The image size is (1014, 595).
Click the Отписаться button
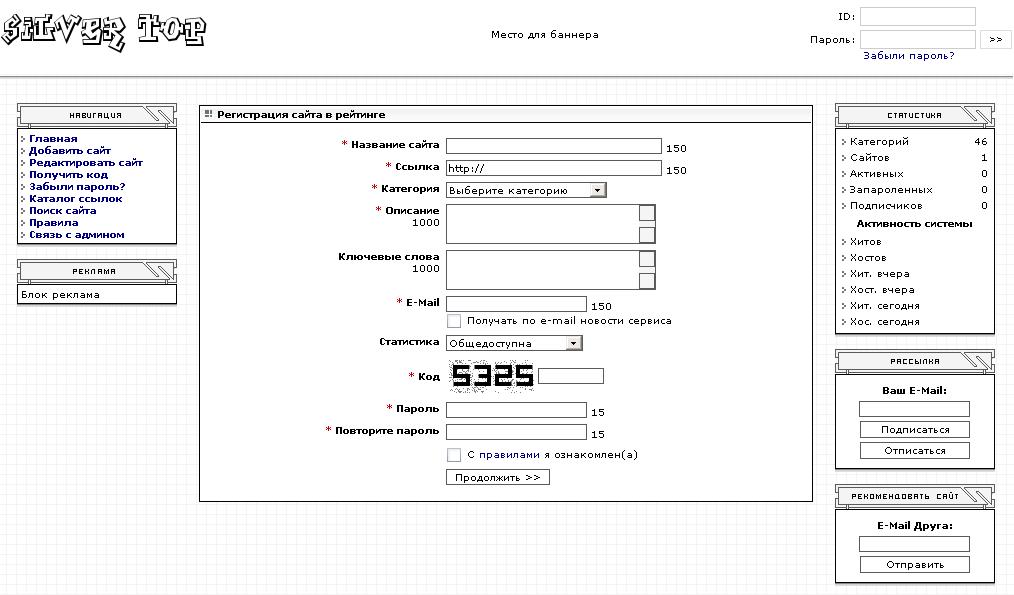914,451
